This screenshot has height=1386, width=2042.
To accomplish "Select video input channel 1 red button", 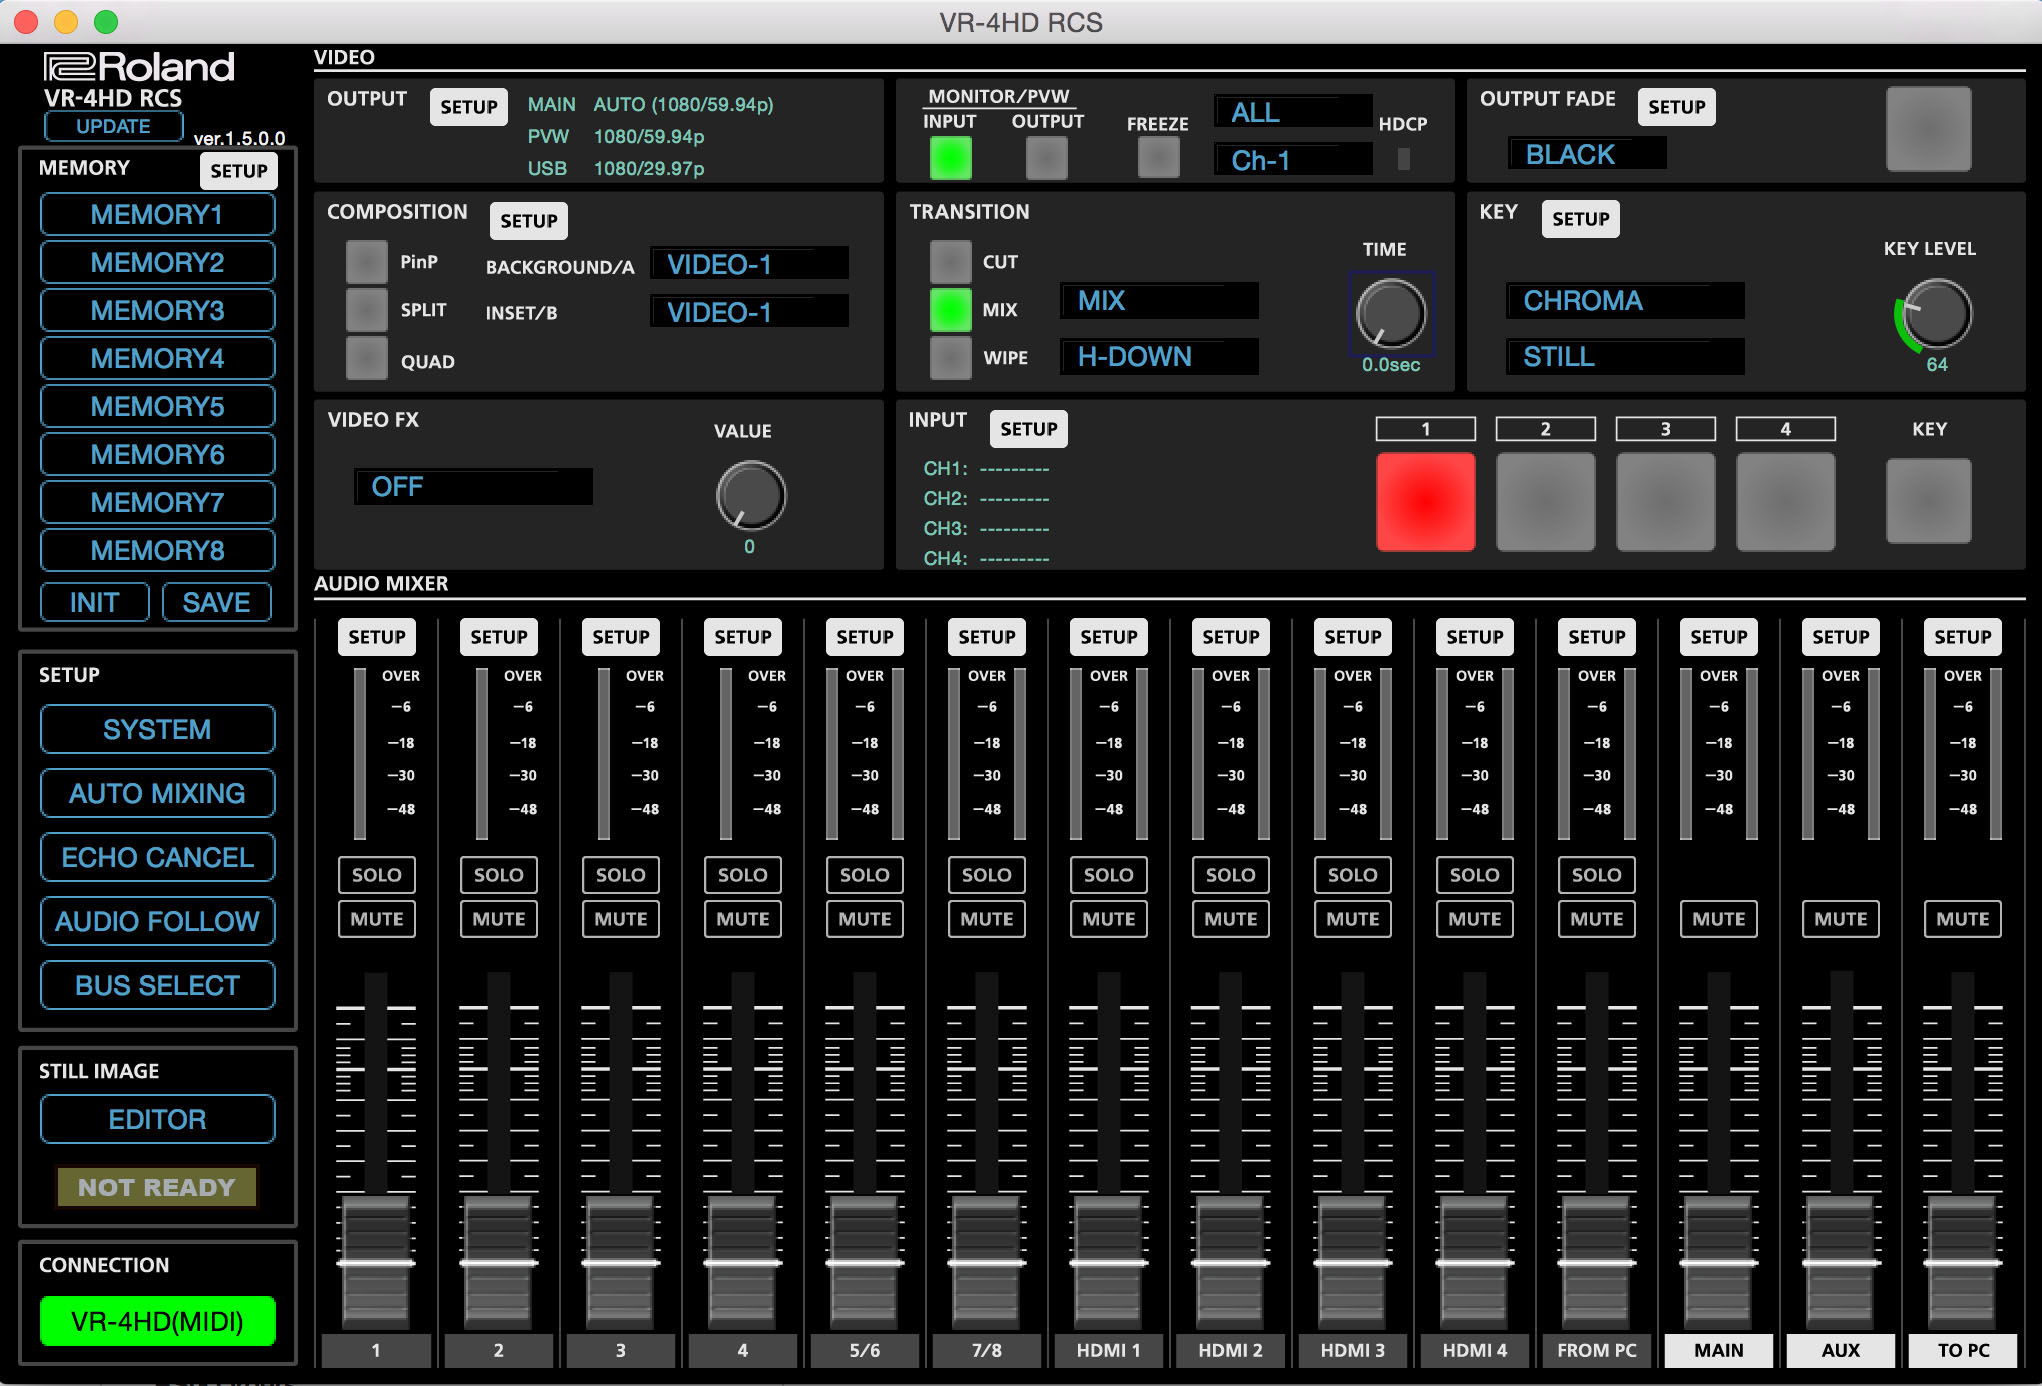I will pos(1425,501).
